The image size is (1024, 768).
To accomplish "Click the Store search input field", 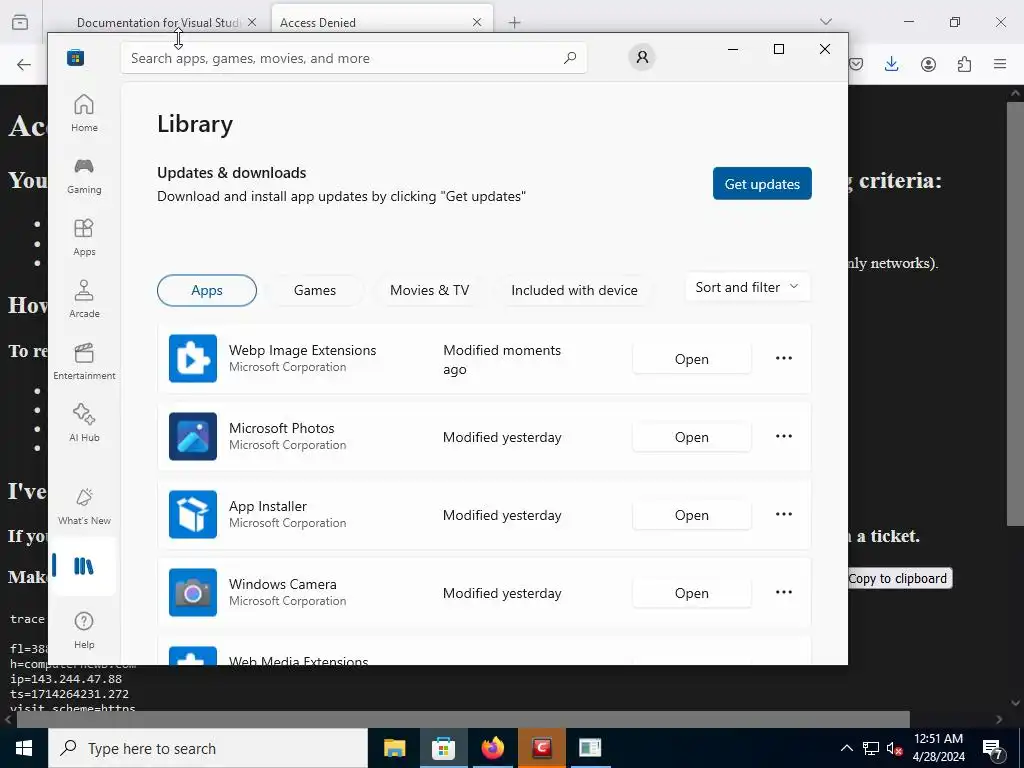I will click(353, 58).
